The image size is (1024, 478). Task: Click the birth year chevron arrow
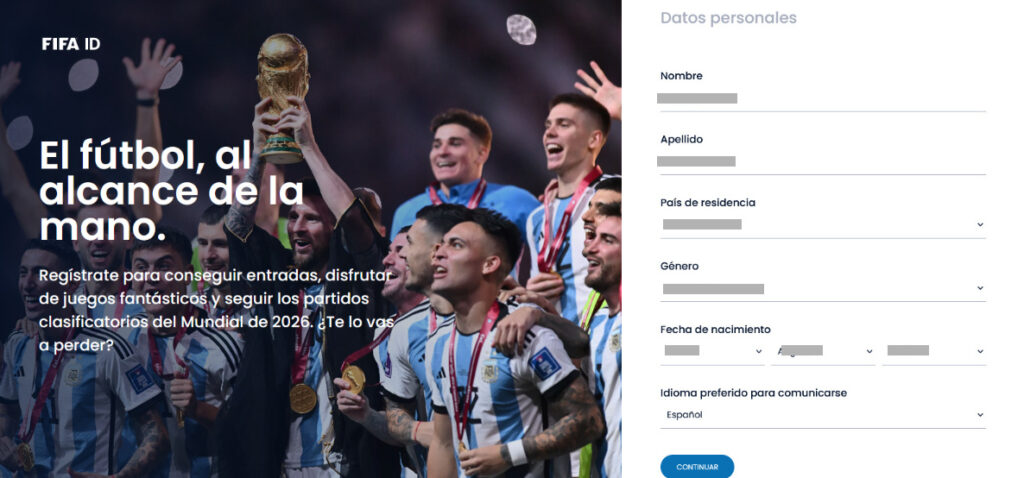click(x=980, y=351)
